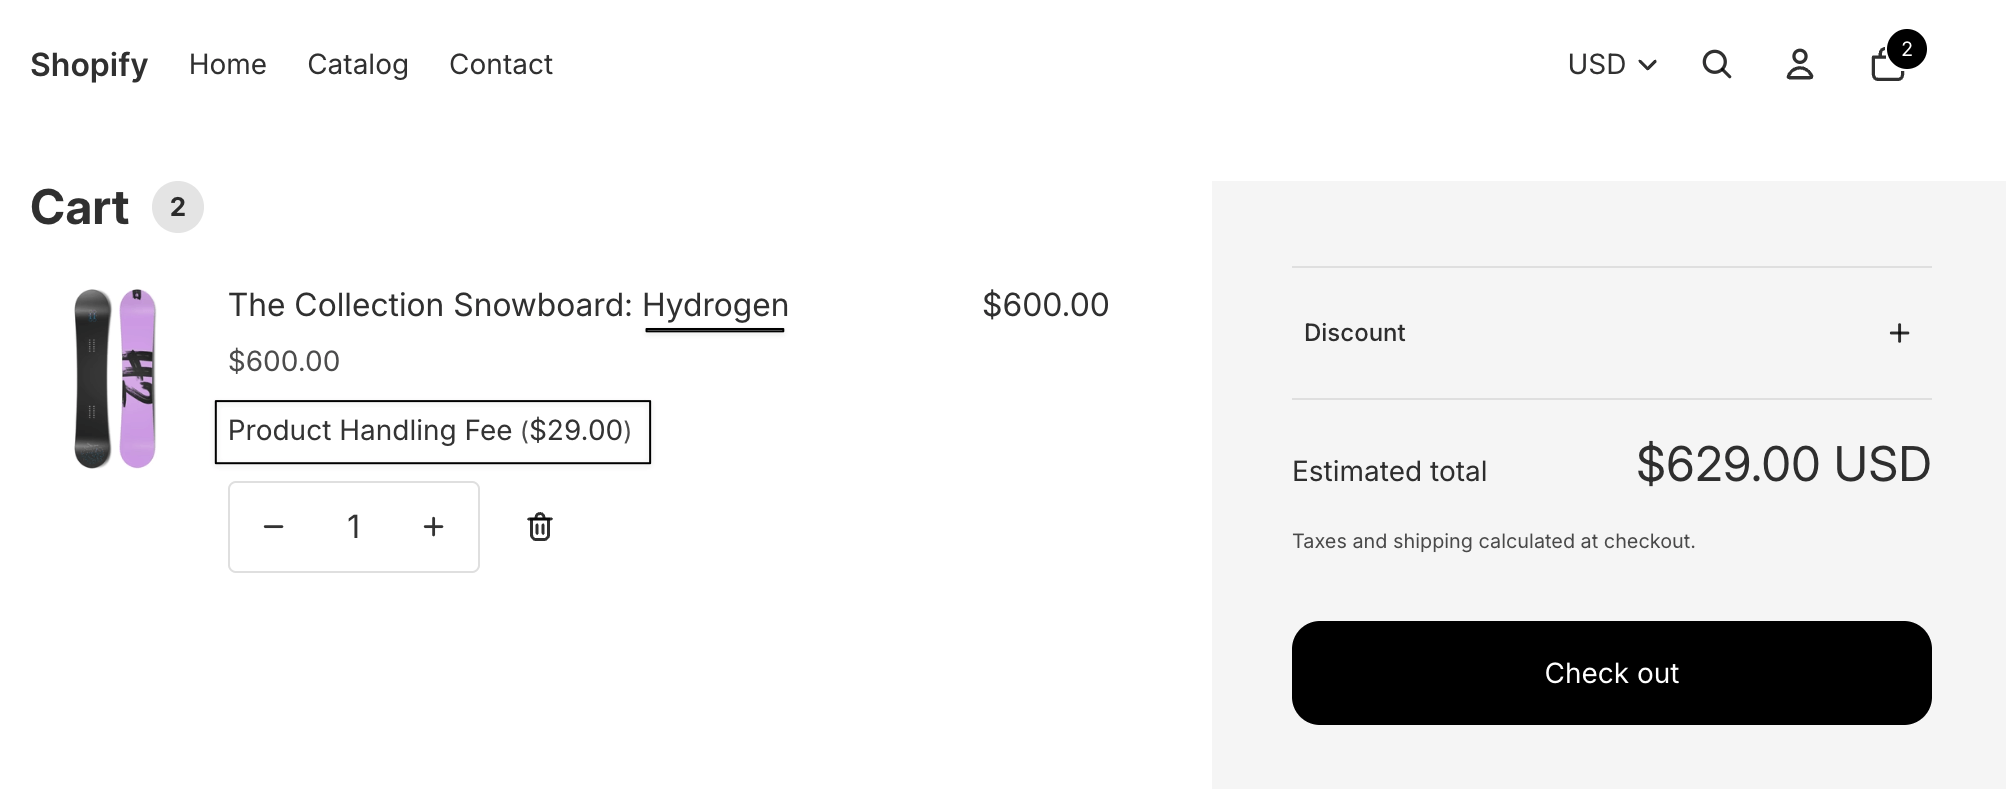Go to the Home menu item

coord(228,64)
